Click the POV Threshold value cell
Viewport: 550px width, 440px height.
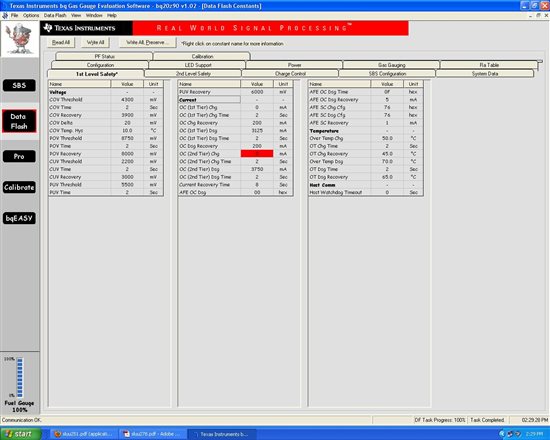[127, 138]
